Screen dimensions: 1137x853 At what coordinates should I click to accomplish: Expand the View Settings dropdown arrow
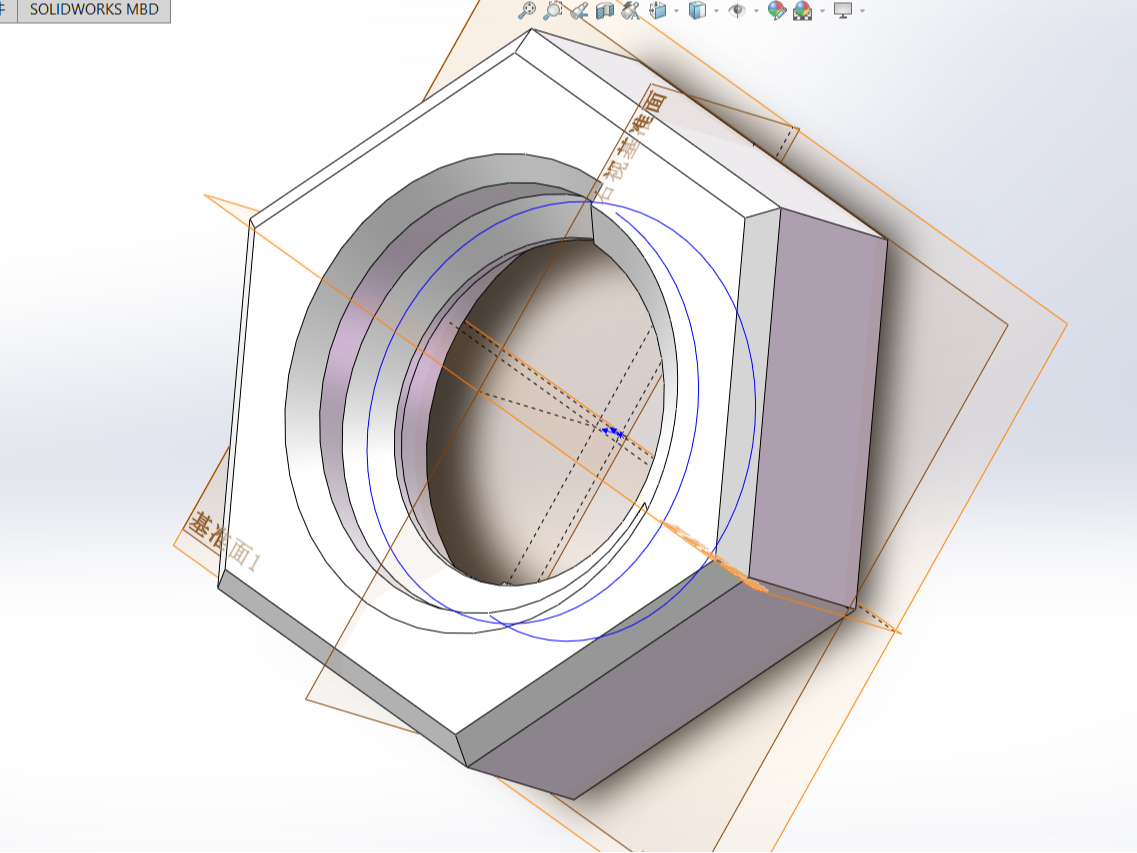point(862,11)
